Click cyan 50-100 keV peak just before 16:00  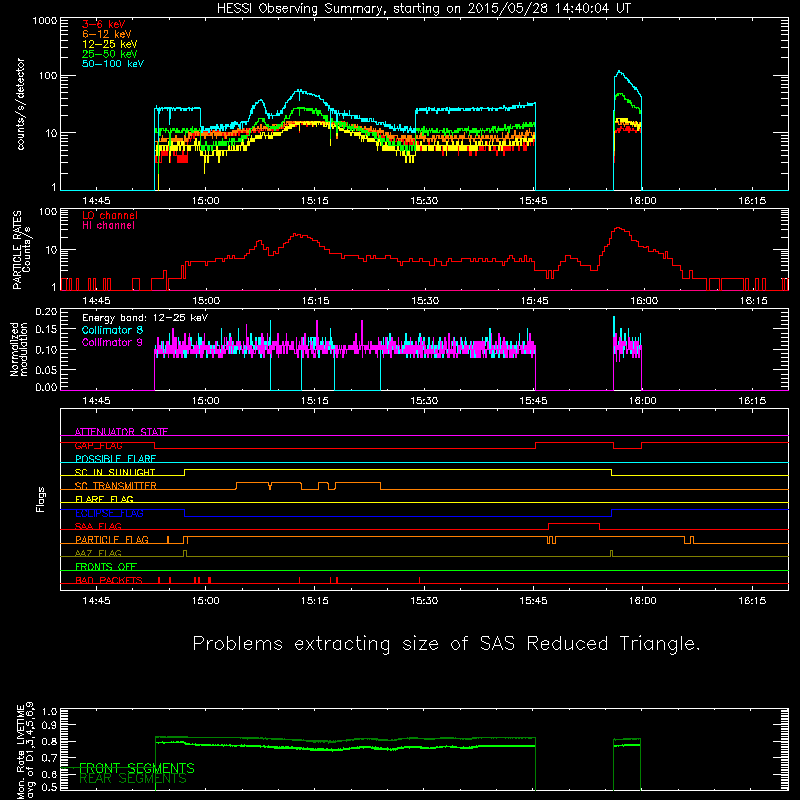click(x=619, y=72)
